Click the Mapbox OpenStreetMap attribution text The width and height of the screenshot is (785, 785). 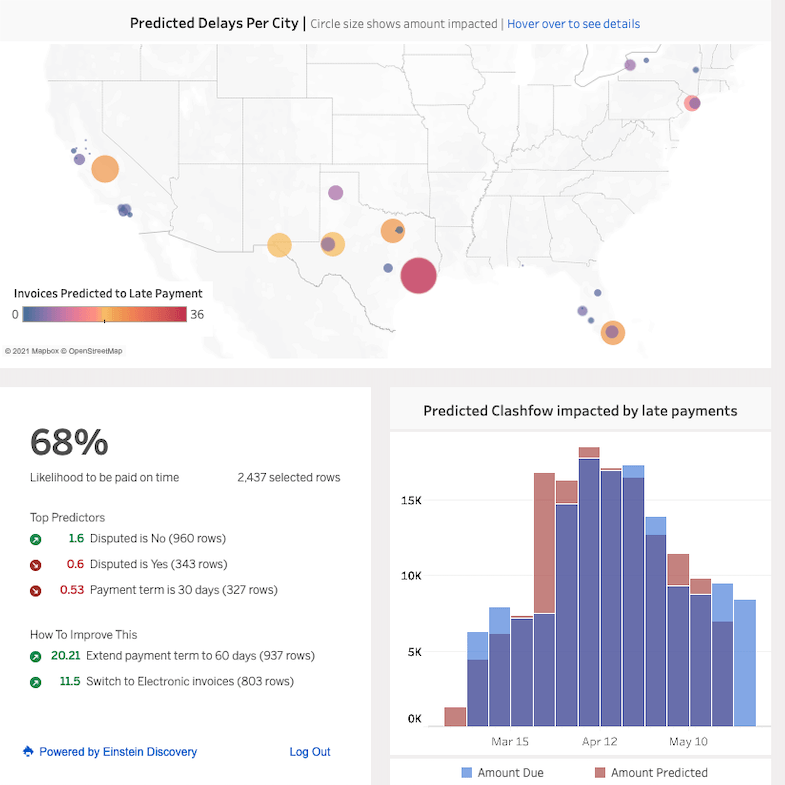click(x=64, y=351)
